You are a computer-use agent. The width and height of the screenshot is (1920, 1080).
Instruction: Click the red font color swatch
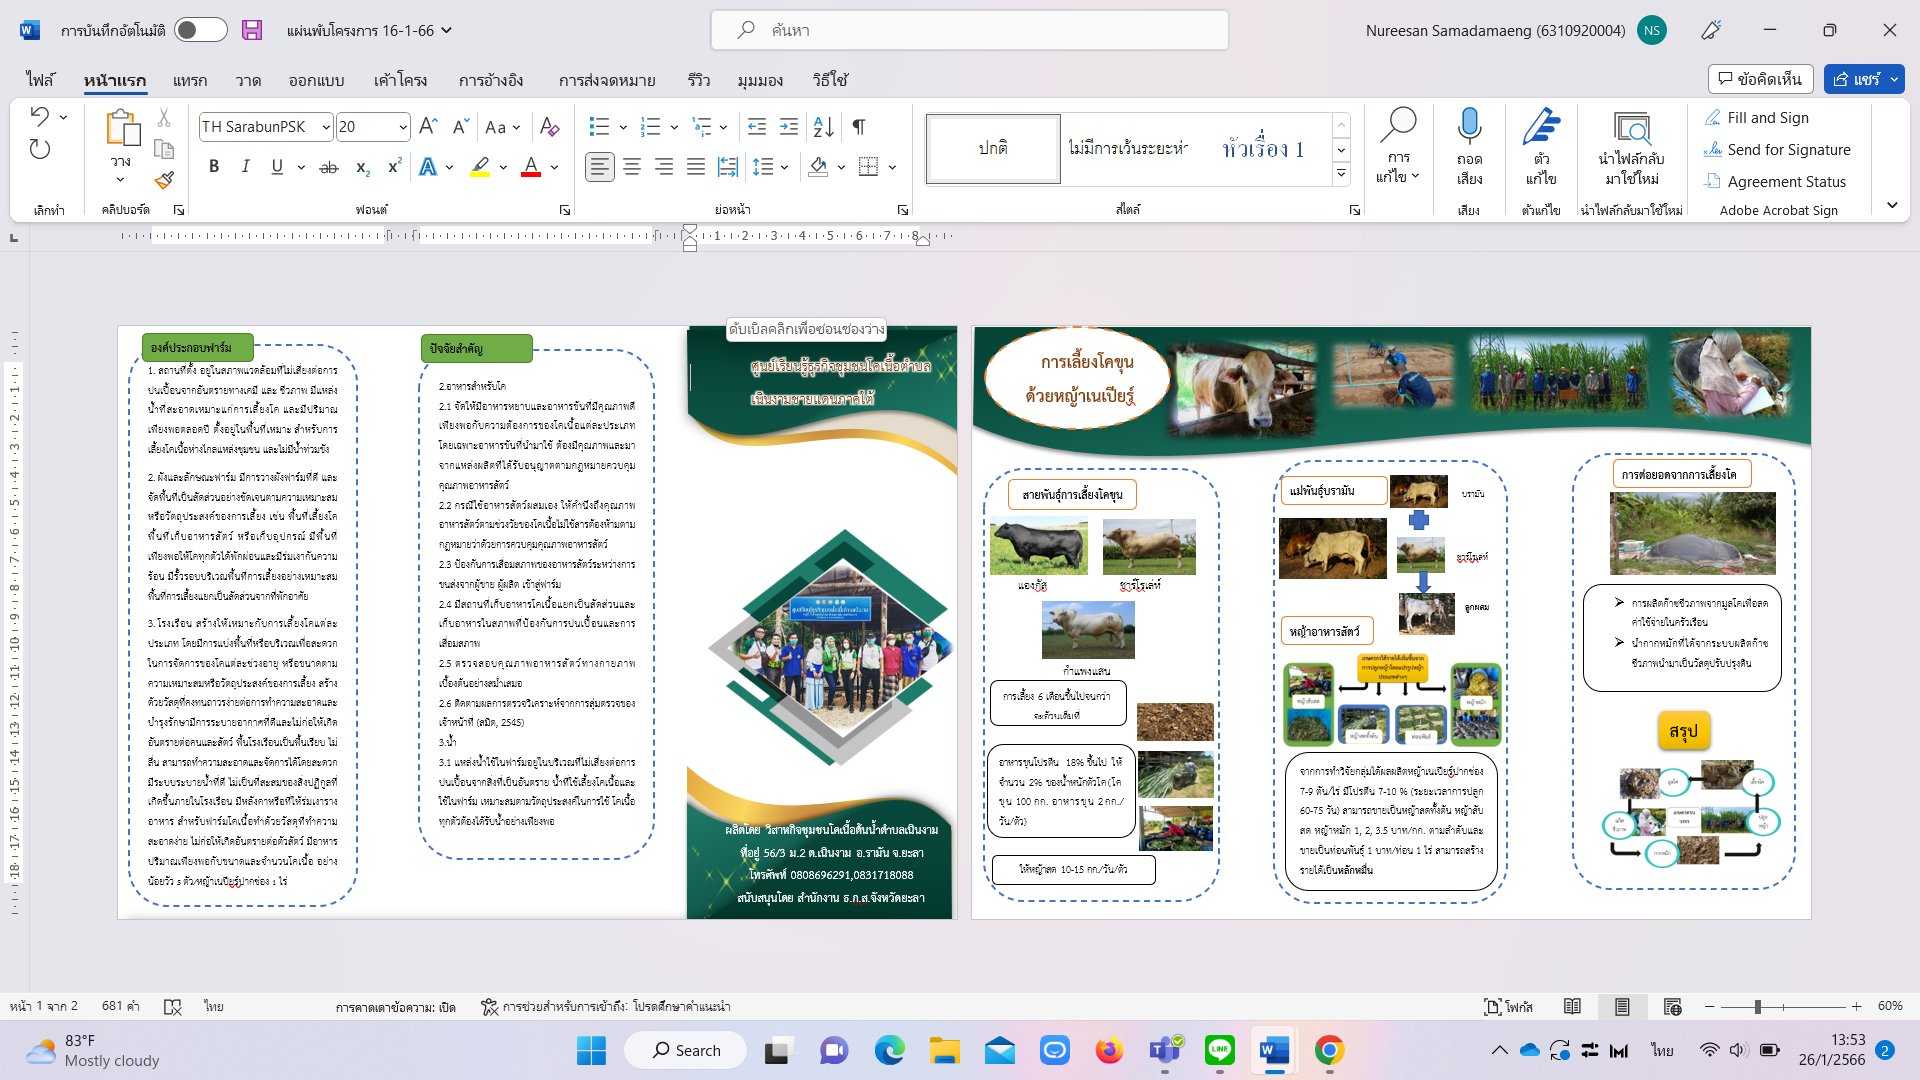(531, 167)
